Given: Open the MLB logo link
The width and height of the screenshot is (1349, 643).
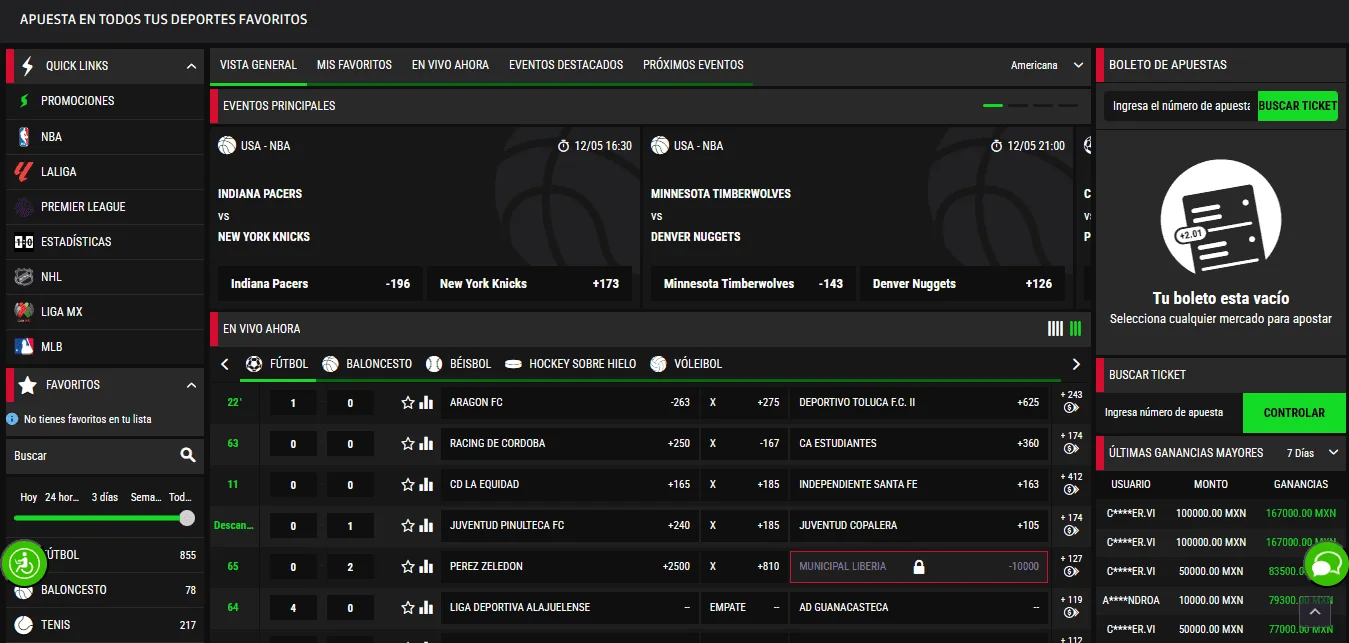Looking at the screenshot, I should tap(24, 347).
